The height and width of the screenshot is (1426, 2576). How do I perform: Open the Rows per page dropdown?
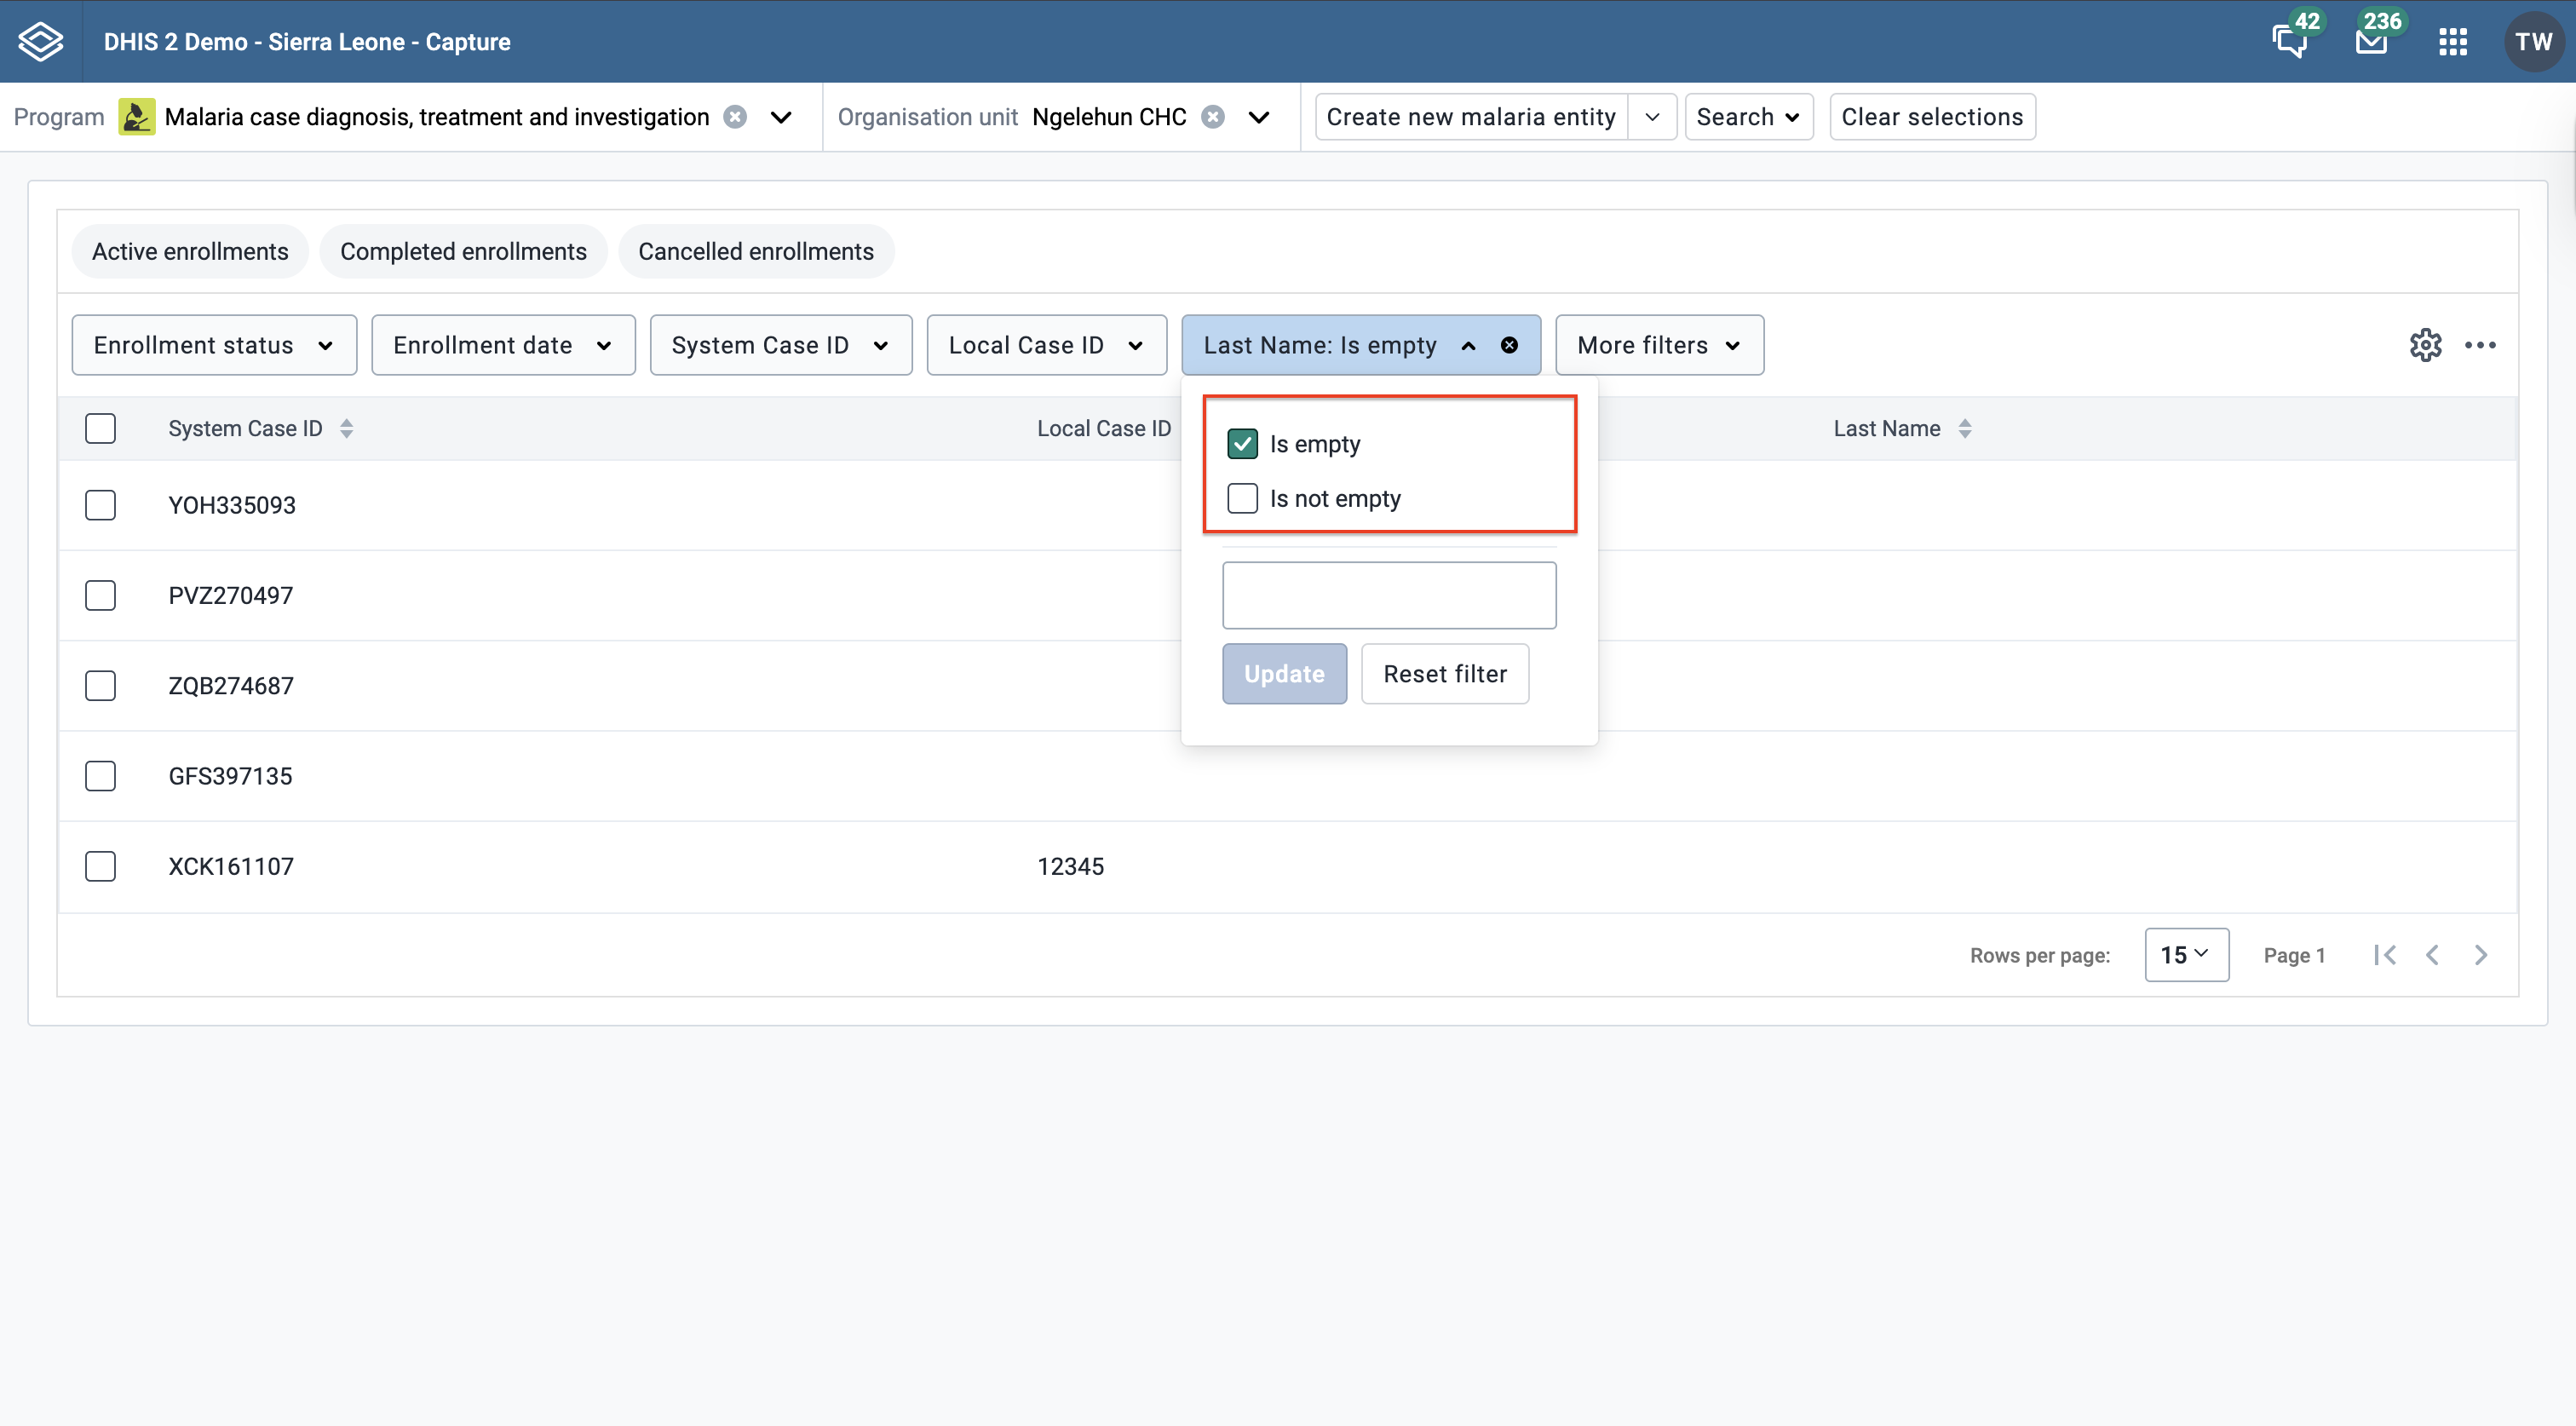pos(2186,955)
